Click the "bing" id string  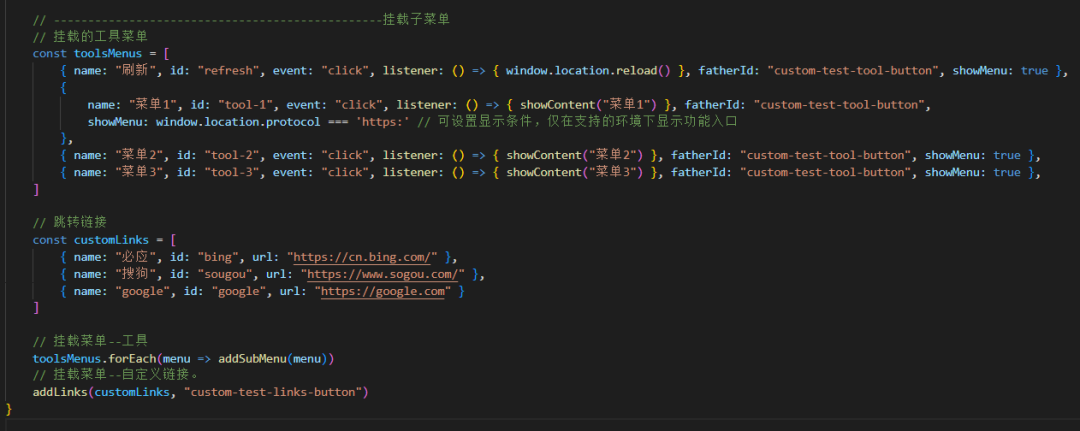tap(218, 257)
